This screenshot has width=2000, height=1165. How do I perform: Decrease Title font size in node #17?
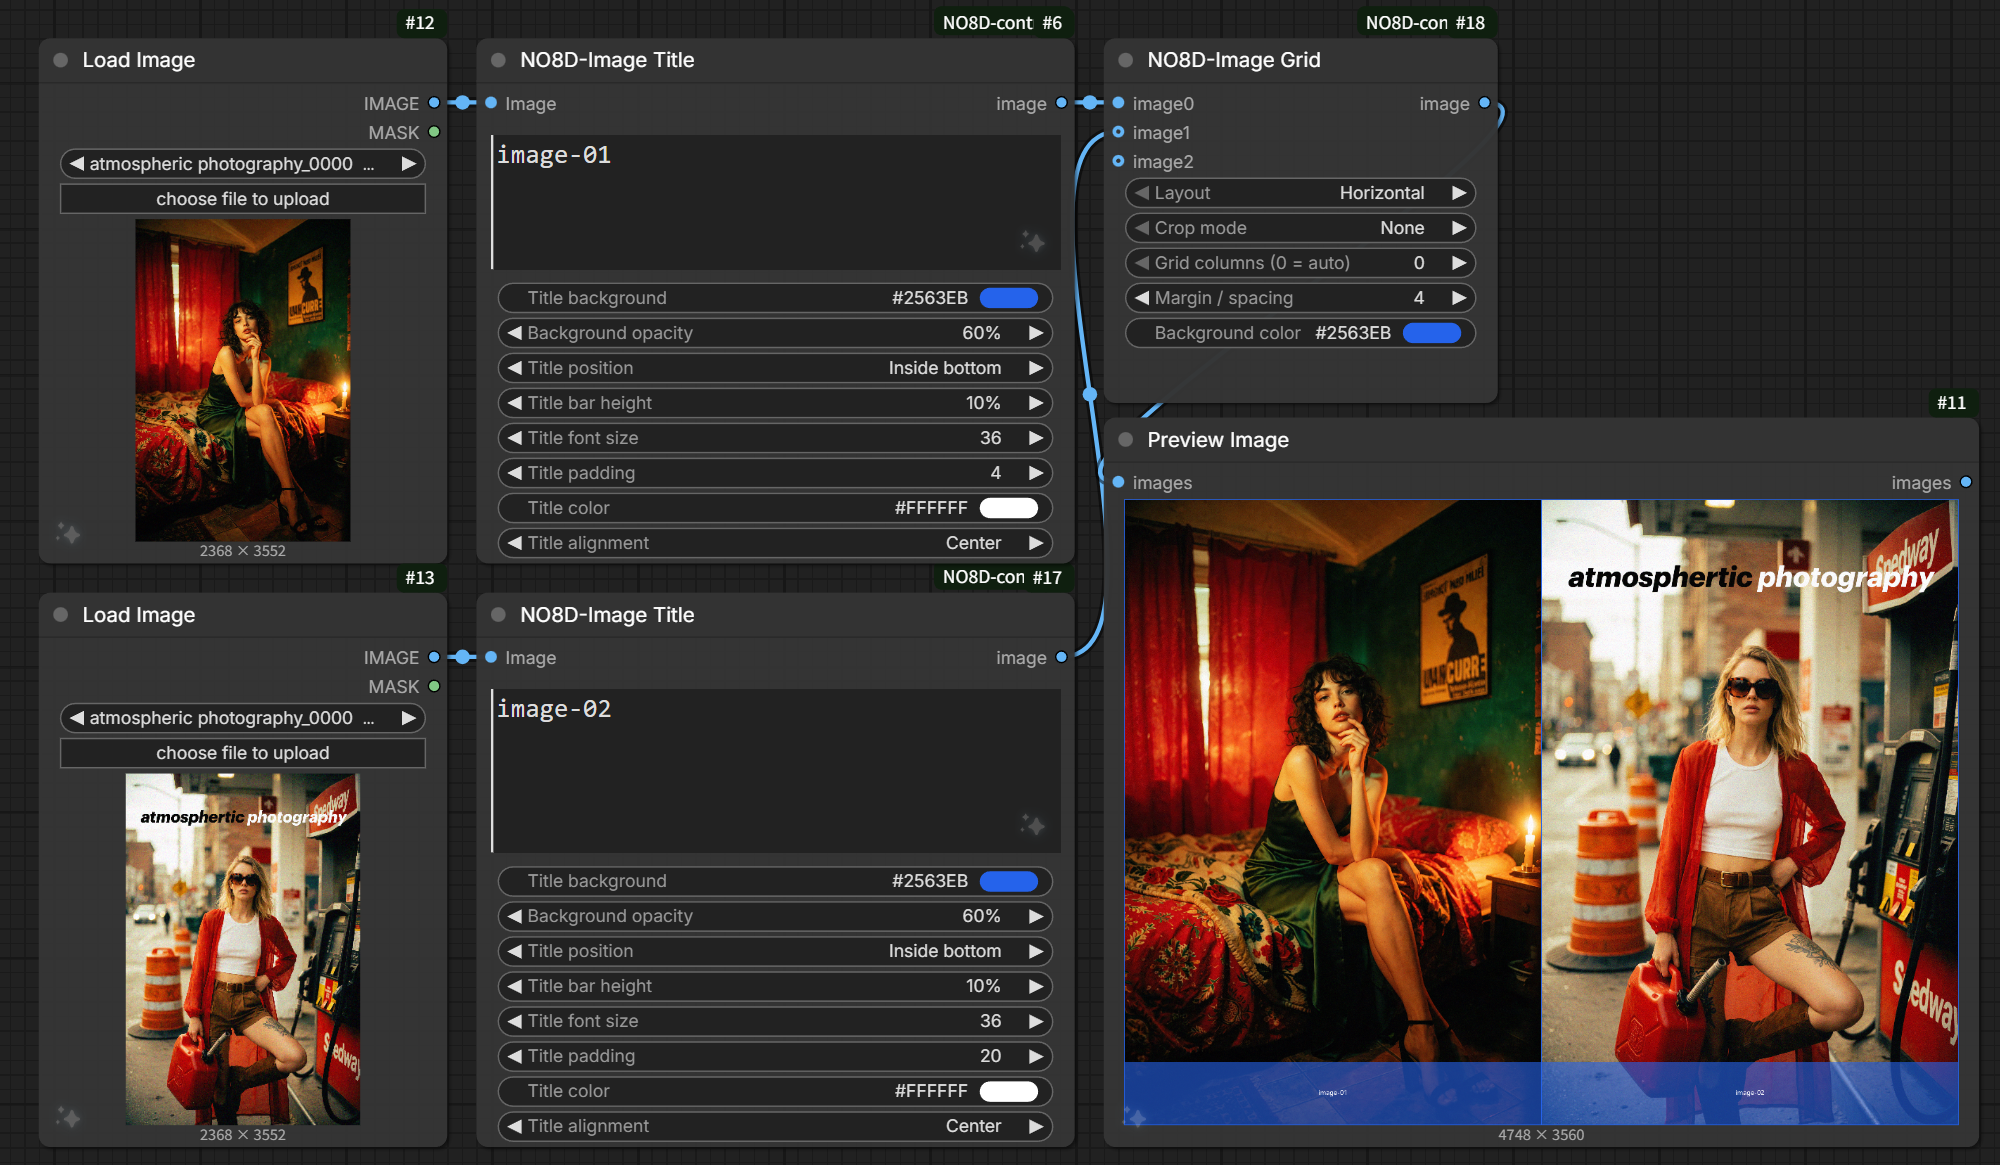(514, 1021)
